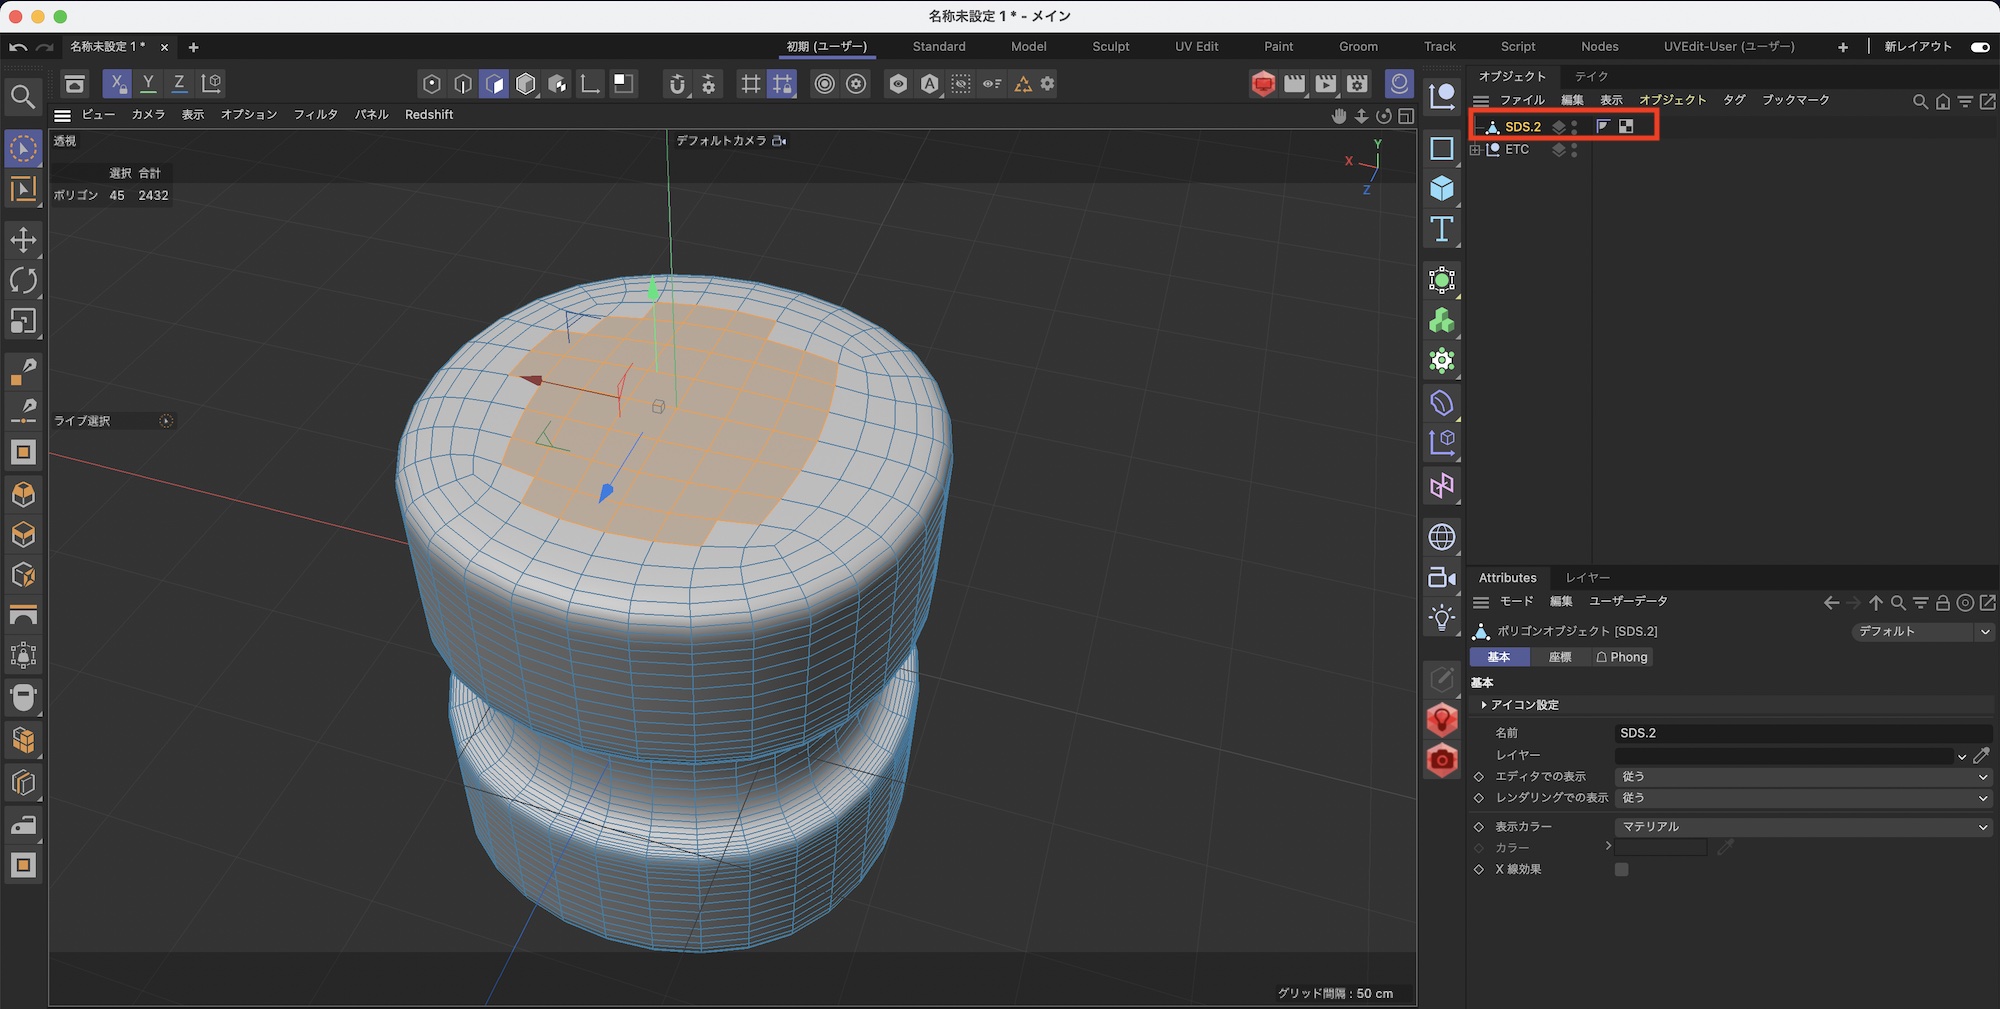The image size is (2000, 1009).
Task: Open the フィルタ viewport menu
Action: [315, 115]
